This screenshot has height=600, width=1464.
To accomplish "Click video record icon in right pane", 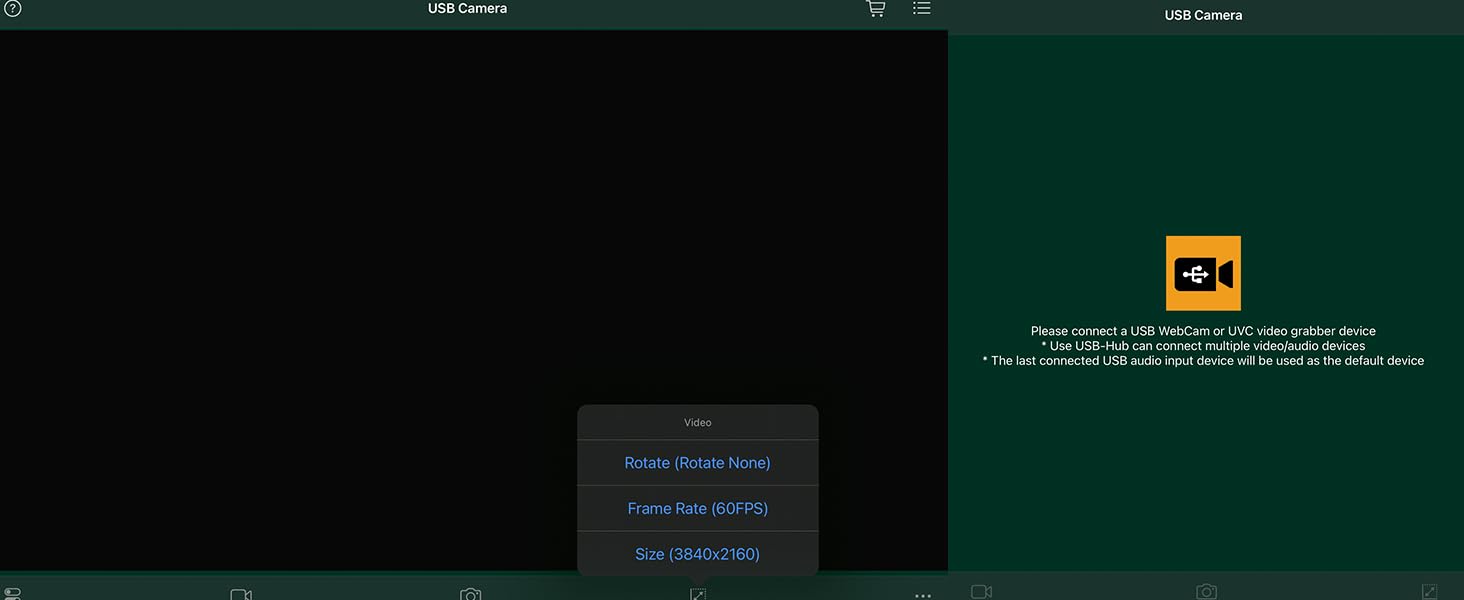I will [982, 592].
